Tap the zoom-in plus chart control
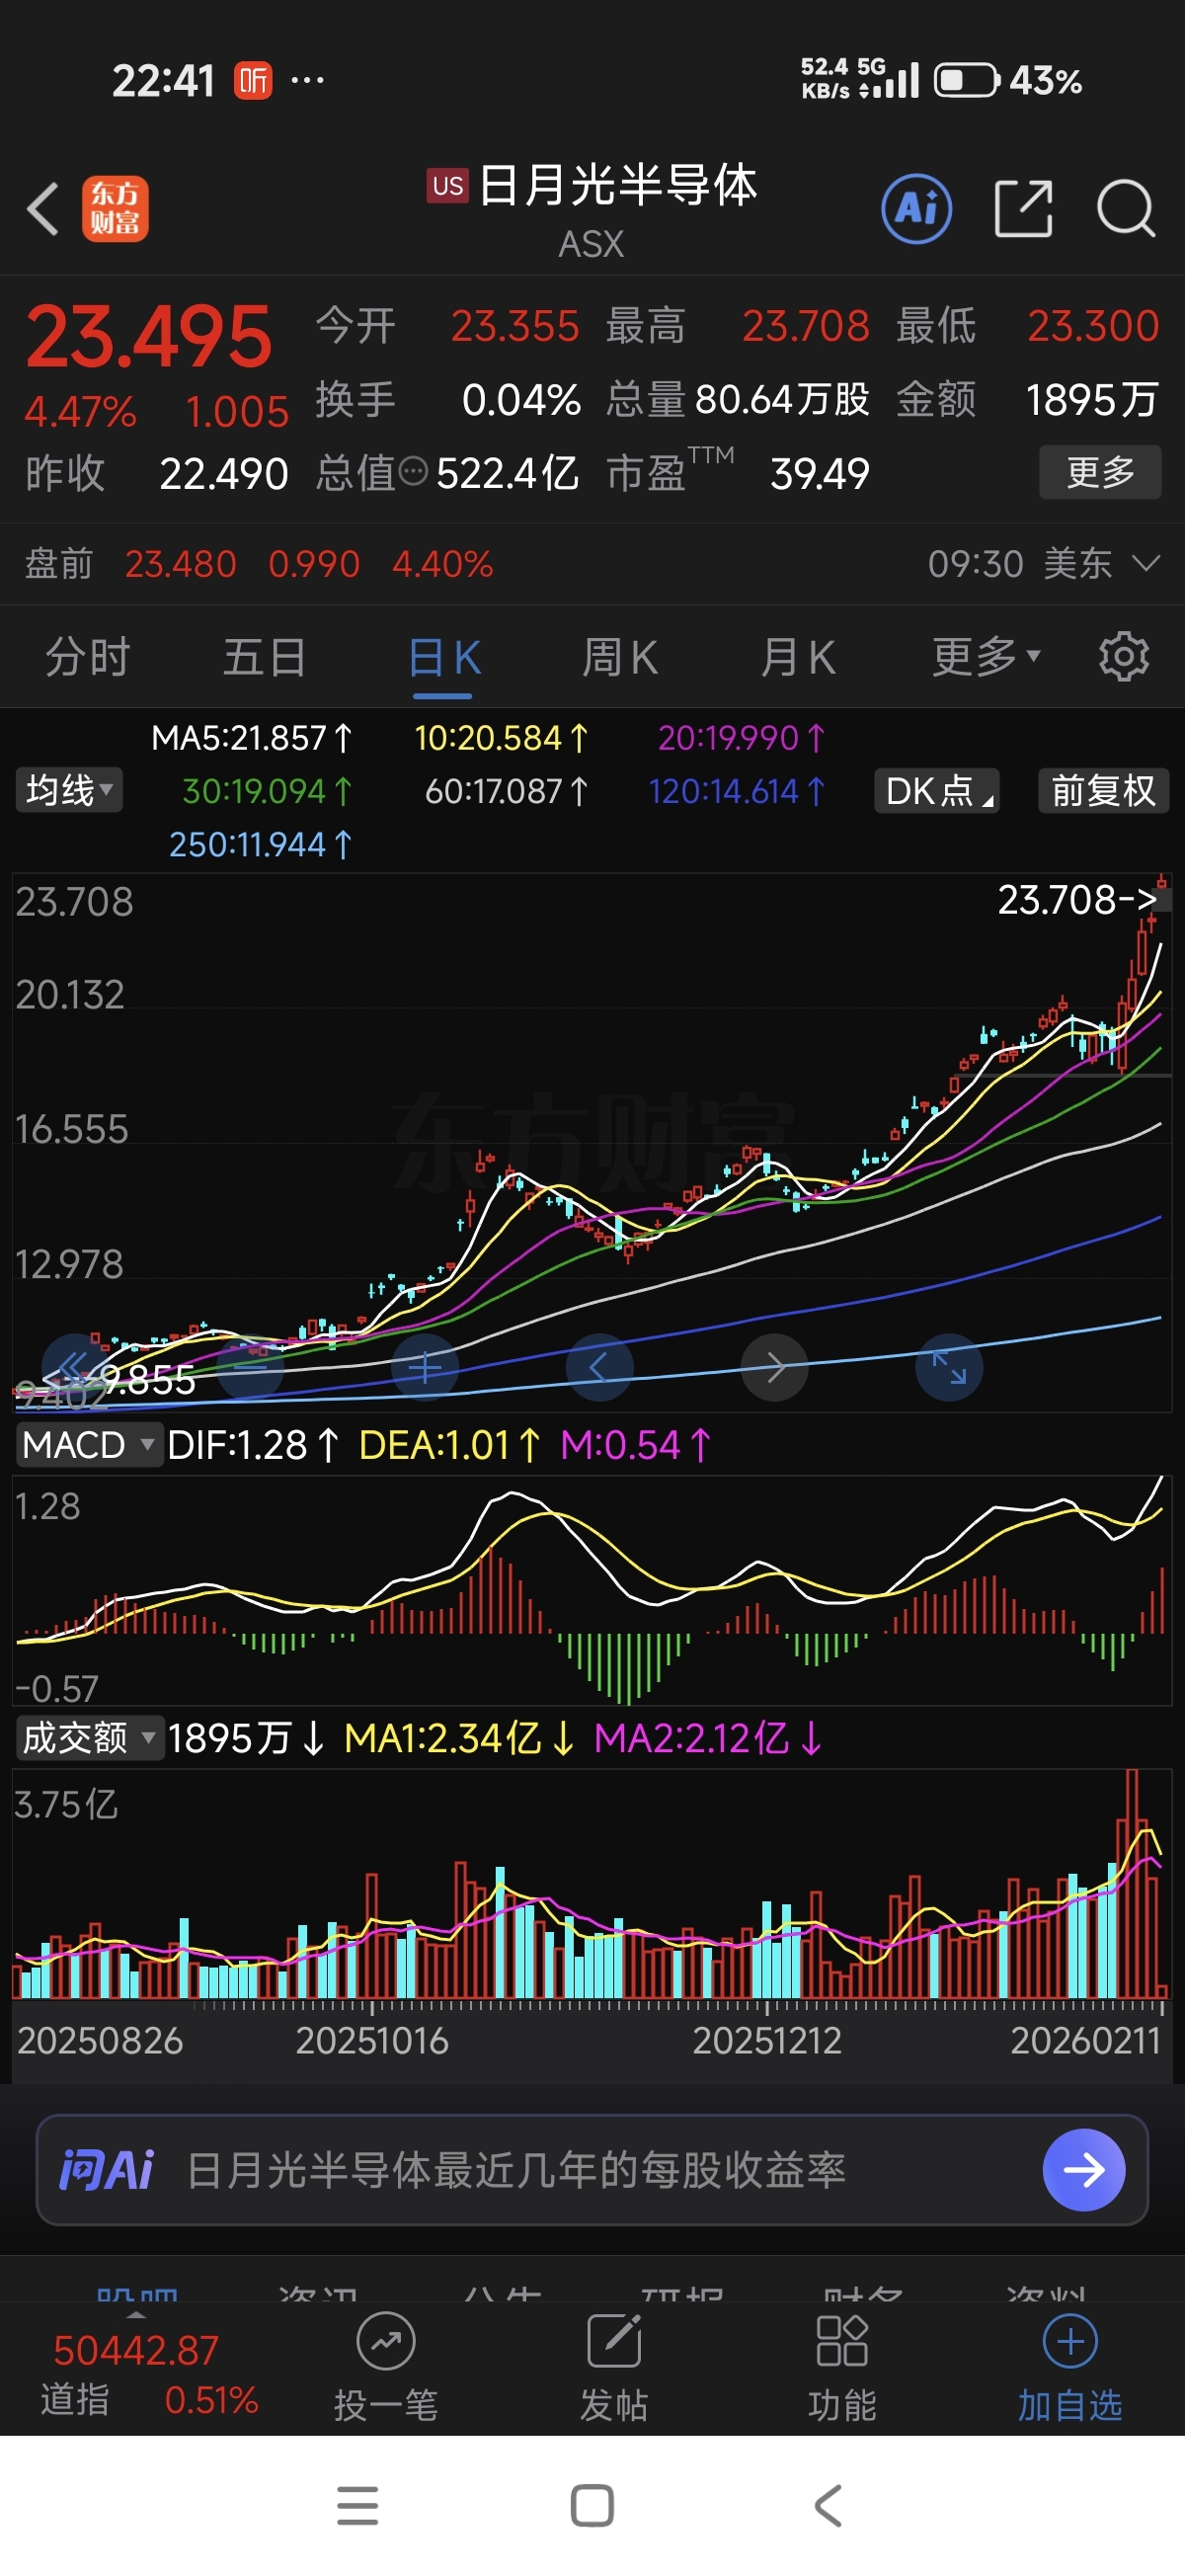 (x=425, y=1367)
